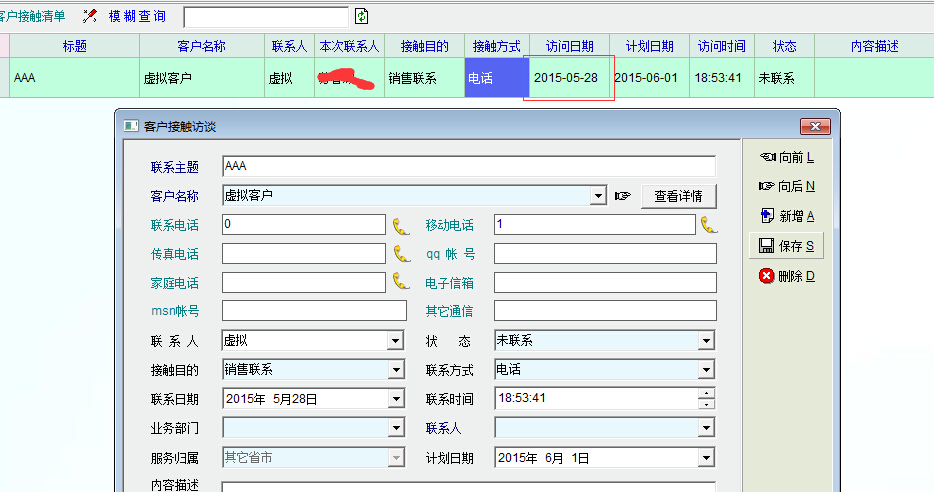
Task: Click the 访问日期 column header
Action: [x=569, y=47]
